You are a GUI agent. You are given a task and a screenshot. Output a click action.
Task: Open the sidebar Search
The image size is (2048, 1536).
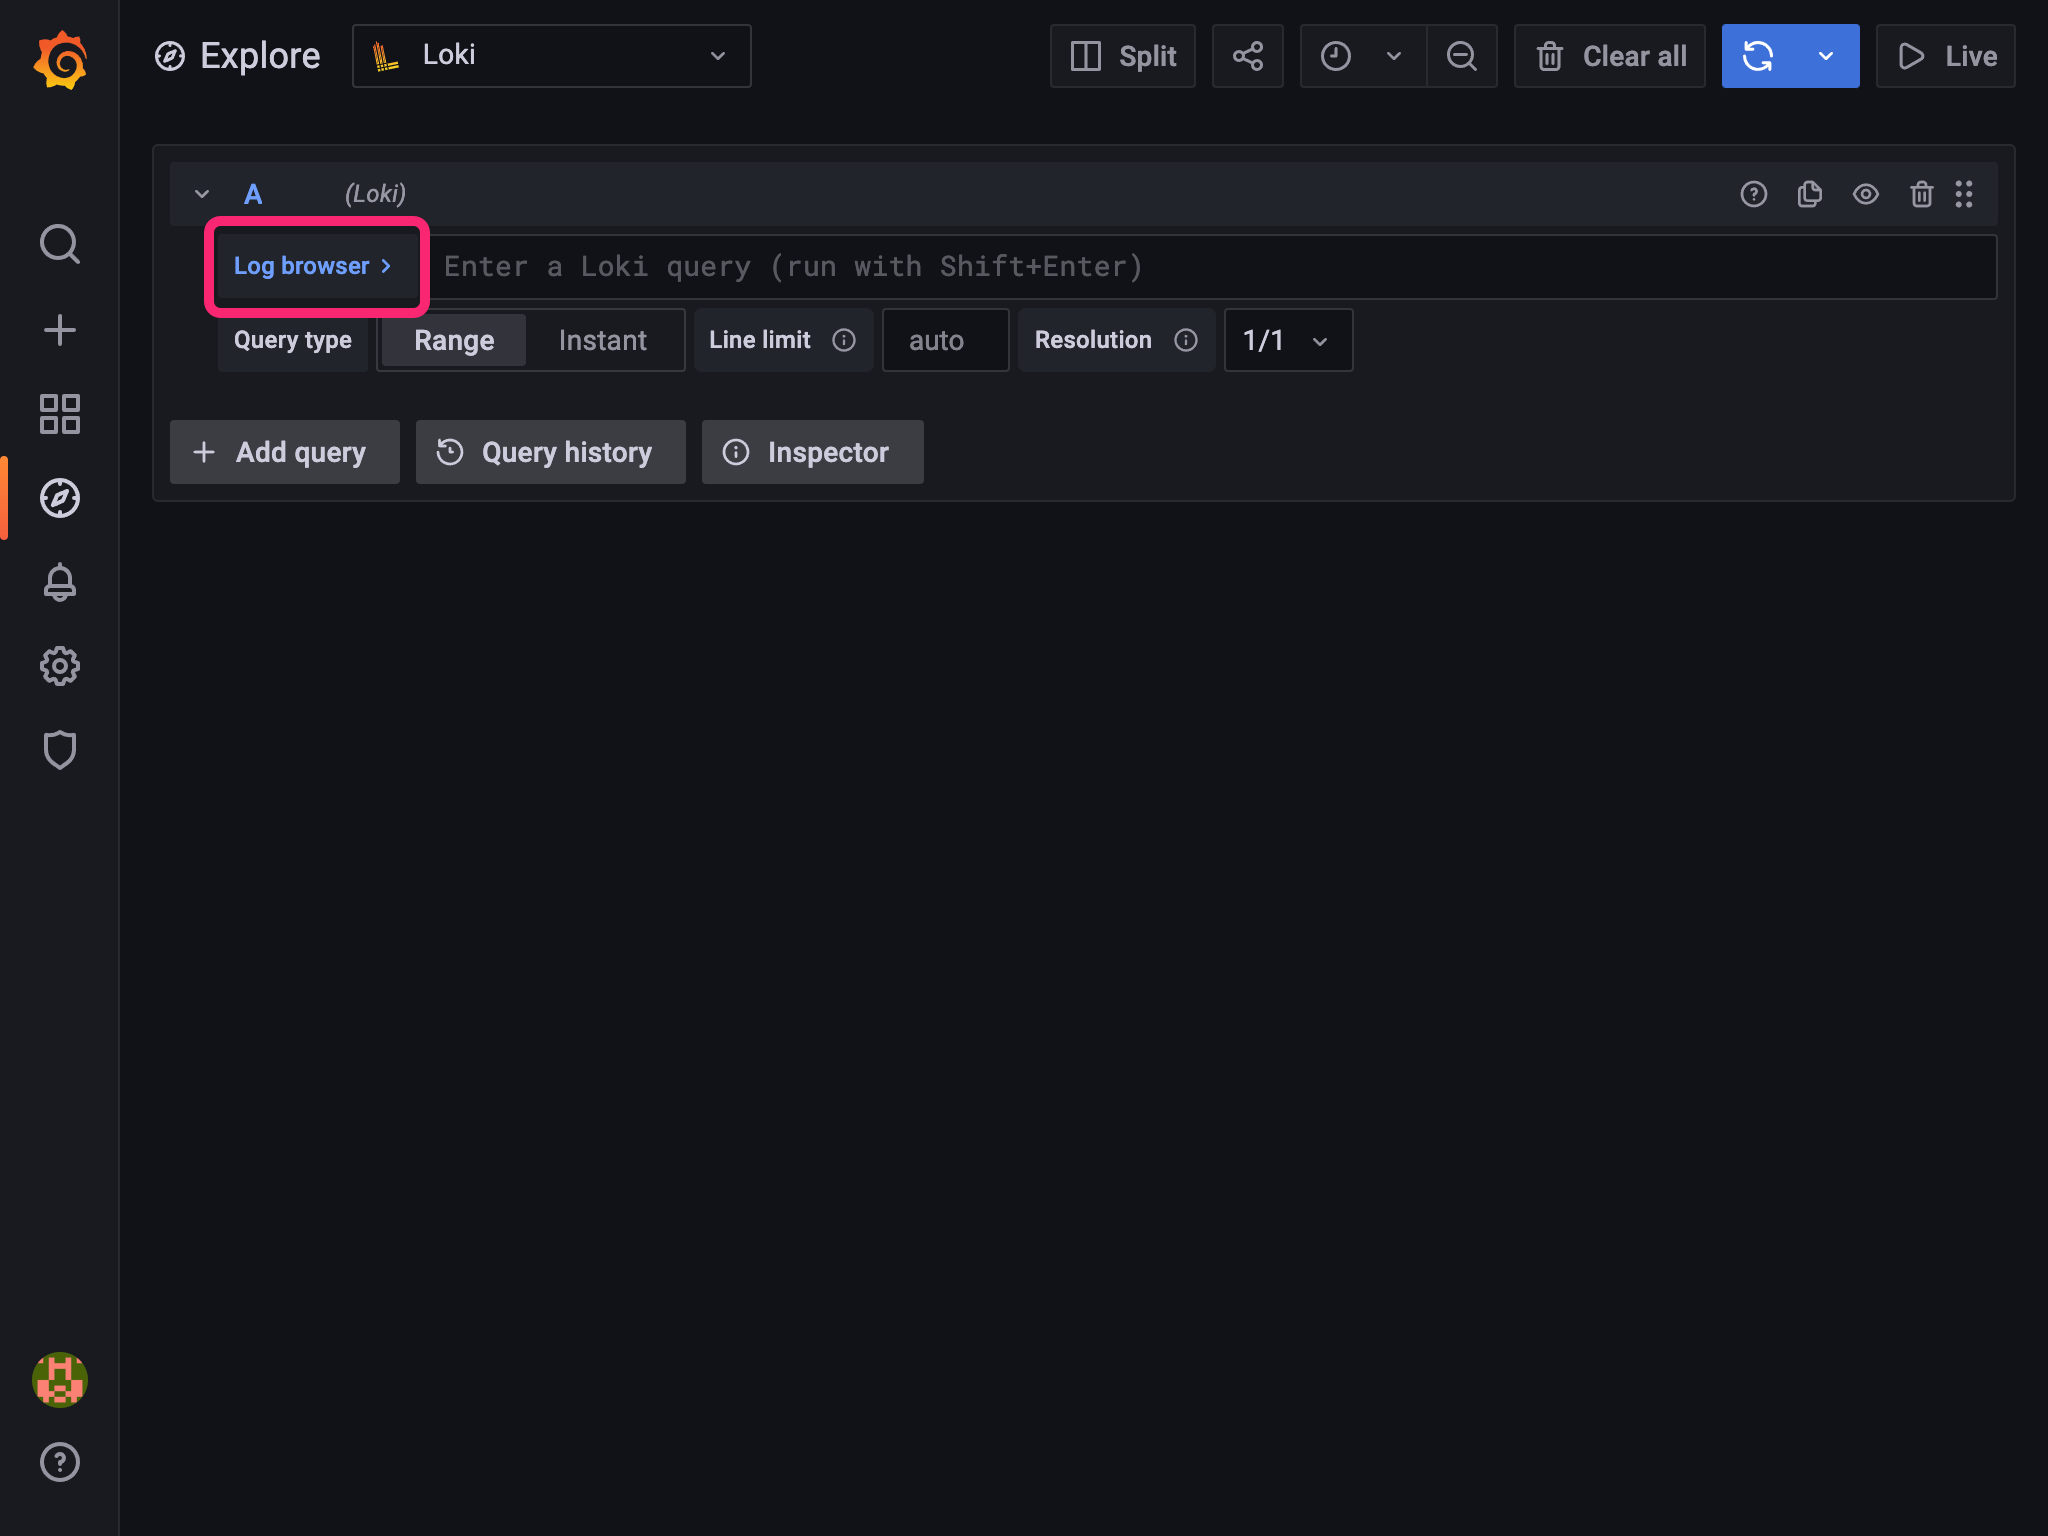pyautogui.click(x=60, y=243)
